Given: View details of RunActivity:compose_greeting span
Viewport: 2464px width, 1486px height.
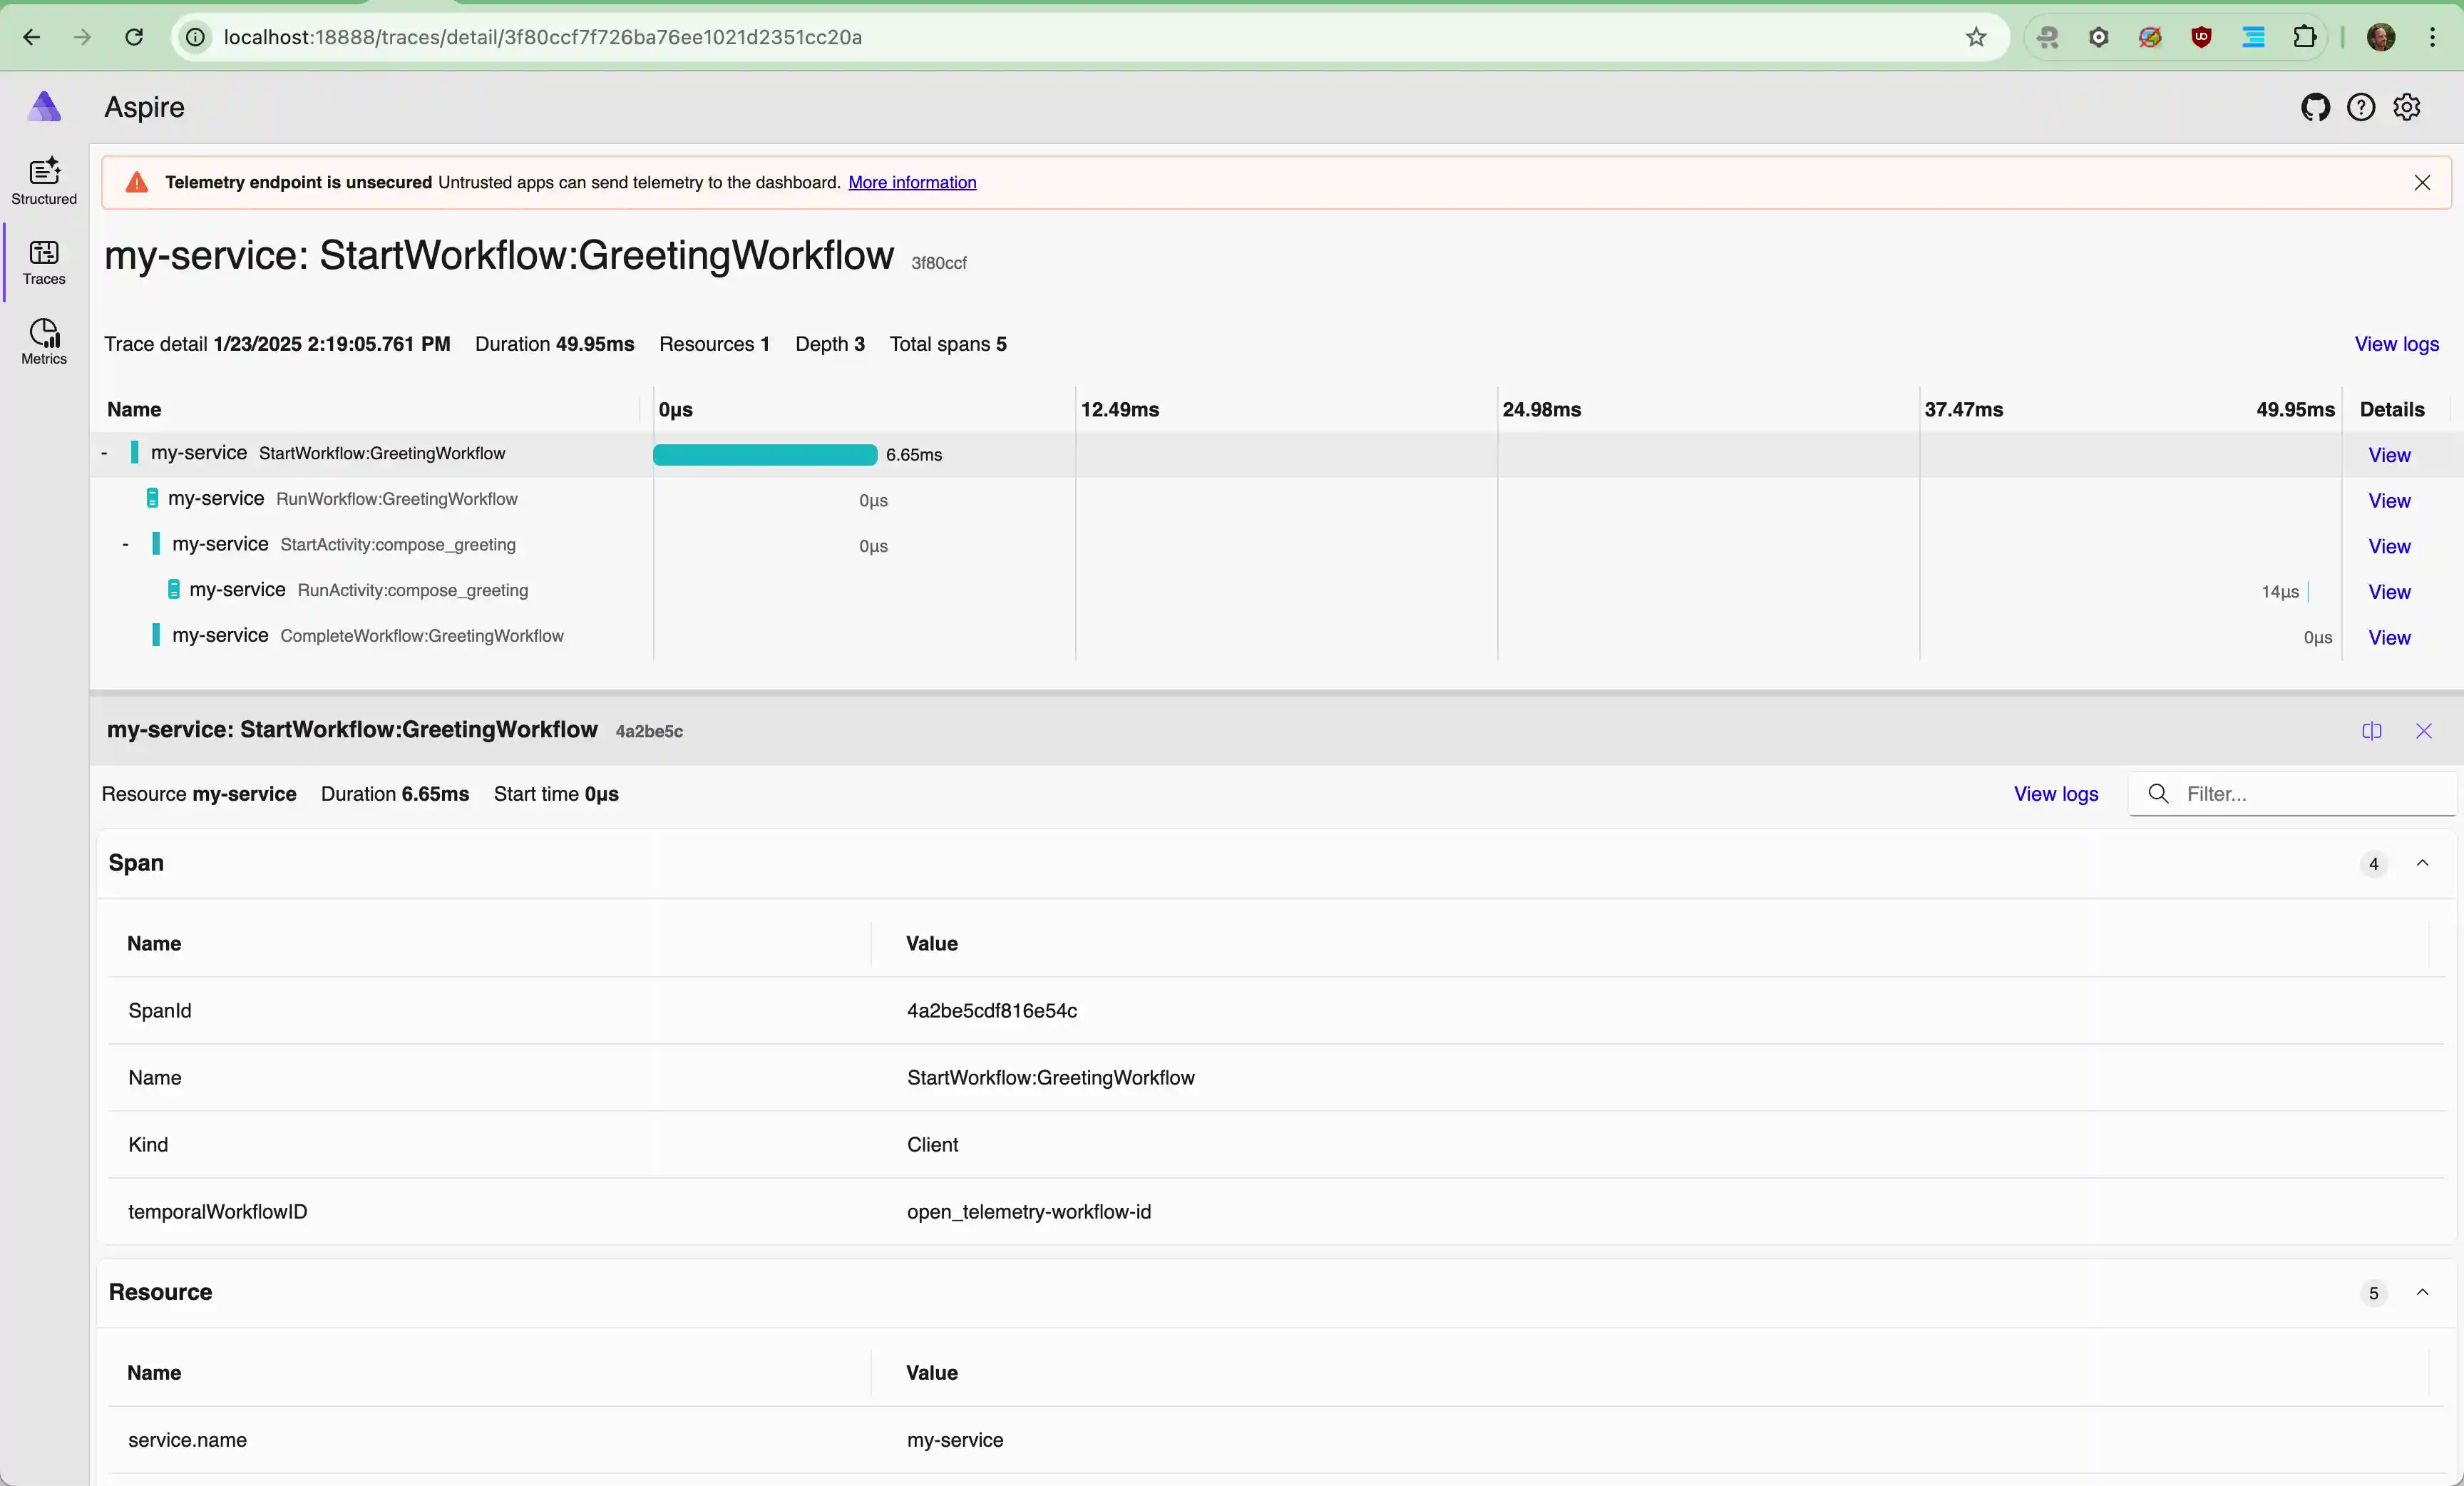Looking at the screenshot, I should point(2389,592).
